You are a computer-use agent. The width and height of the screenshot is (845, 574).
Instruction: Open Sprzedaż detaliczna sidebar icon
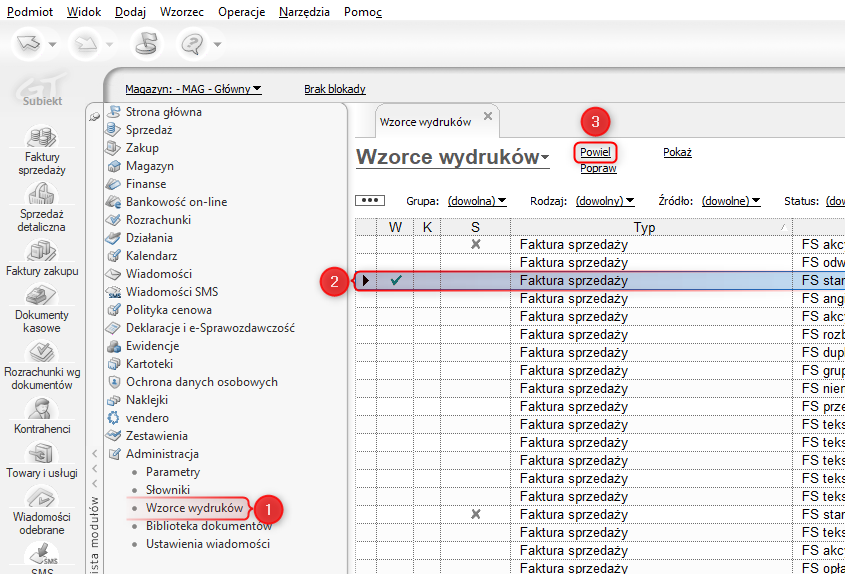tap(40, 195)
